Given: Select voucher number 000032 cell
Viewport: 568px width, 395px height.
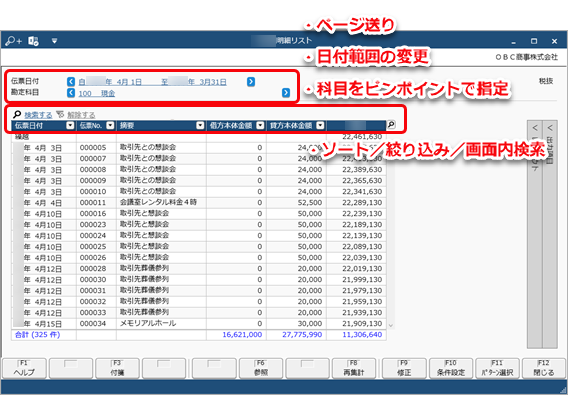Looking at the screenshot, I should (x=96, y=302).
